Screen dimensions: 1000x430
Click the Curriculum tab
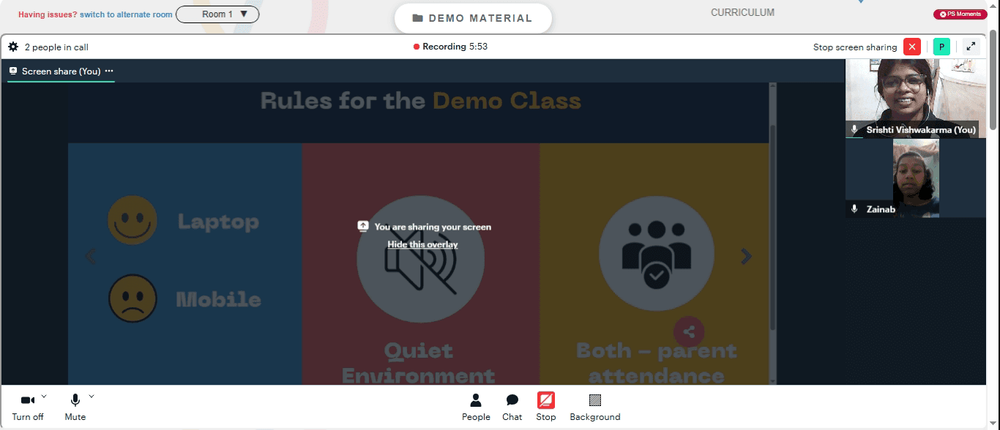(742, 12)
